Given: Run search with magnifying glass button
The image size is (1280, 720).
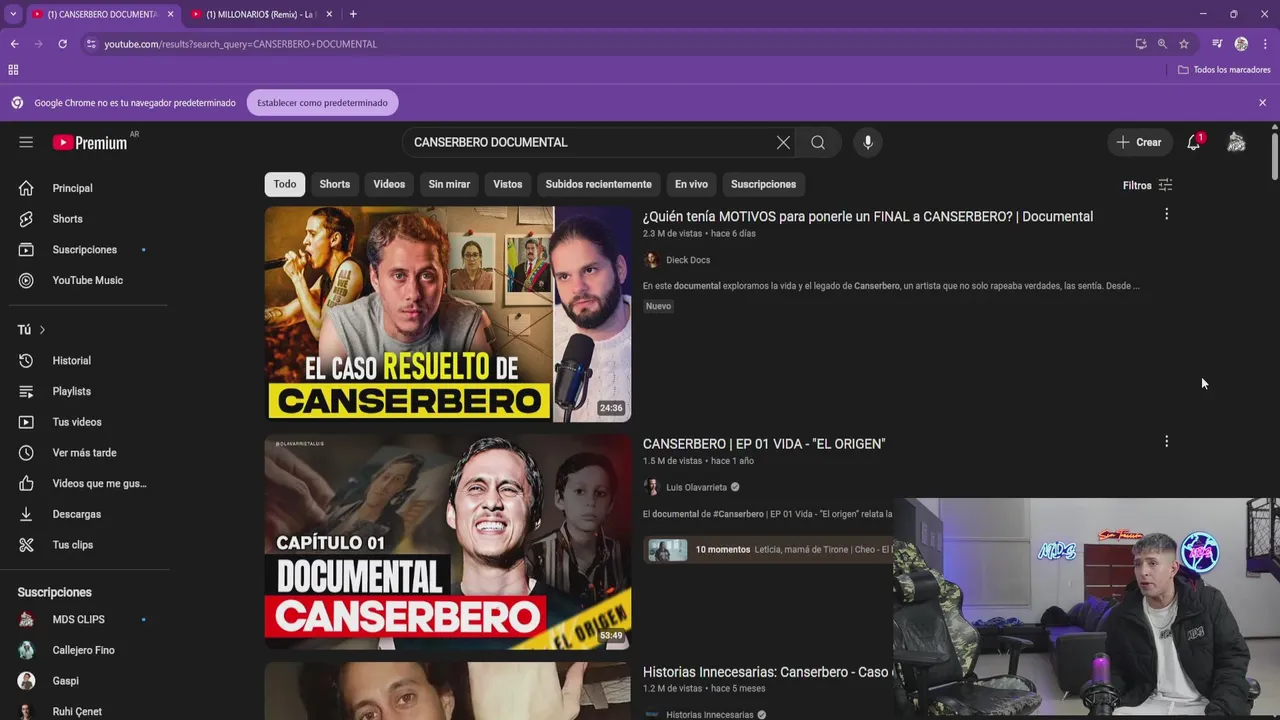Looking at the screenshot, I should point(818,142).
